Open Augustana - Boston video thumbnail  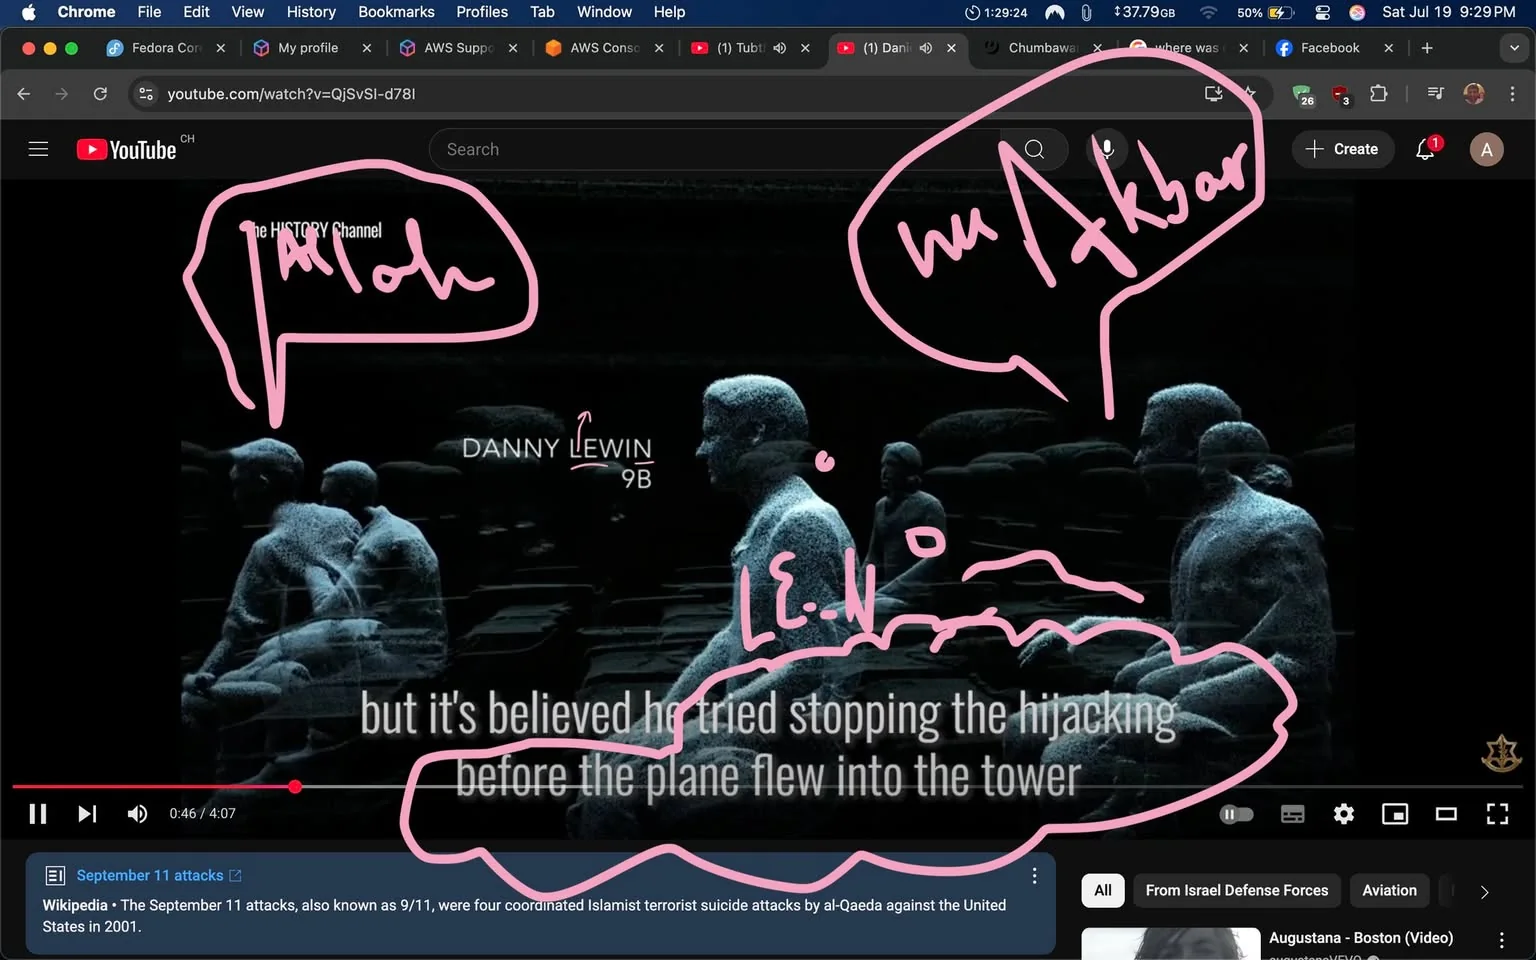(1171, 944)
